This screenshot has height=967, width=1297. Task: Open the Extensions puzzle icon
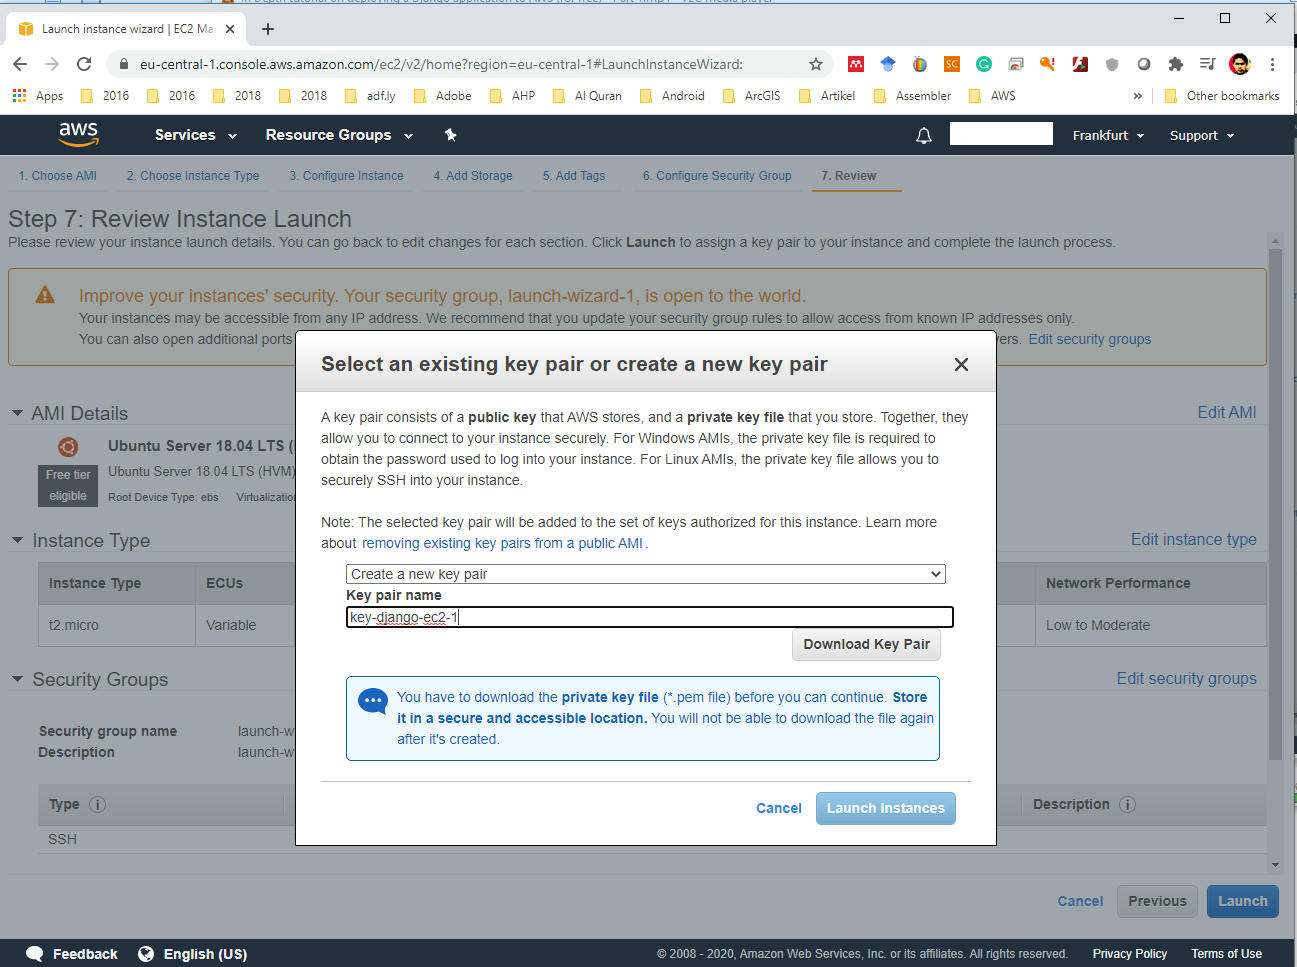click(x=1176, y=64)
